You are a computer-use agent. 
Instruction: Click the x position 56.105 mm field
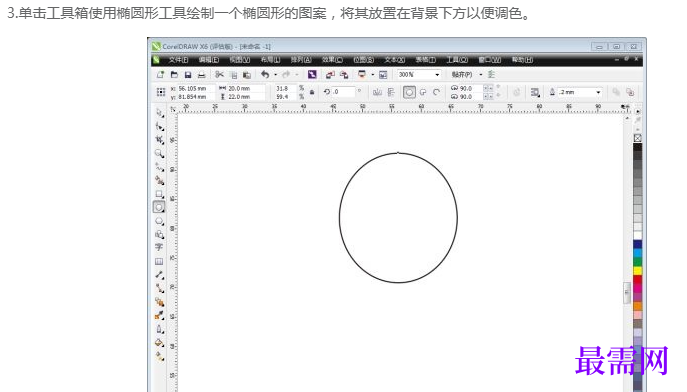(x=196, y=88)
